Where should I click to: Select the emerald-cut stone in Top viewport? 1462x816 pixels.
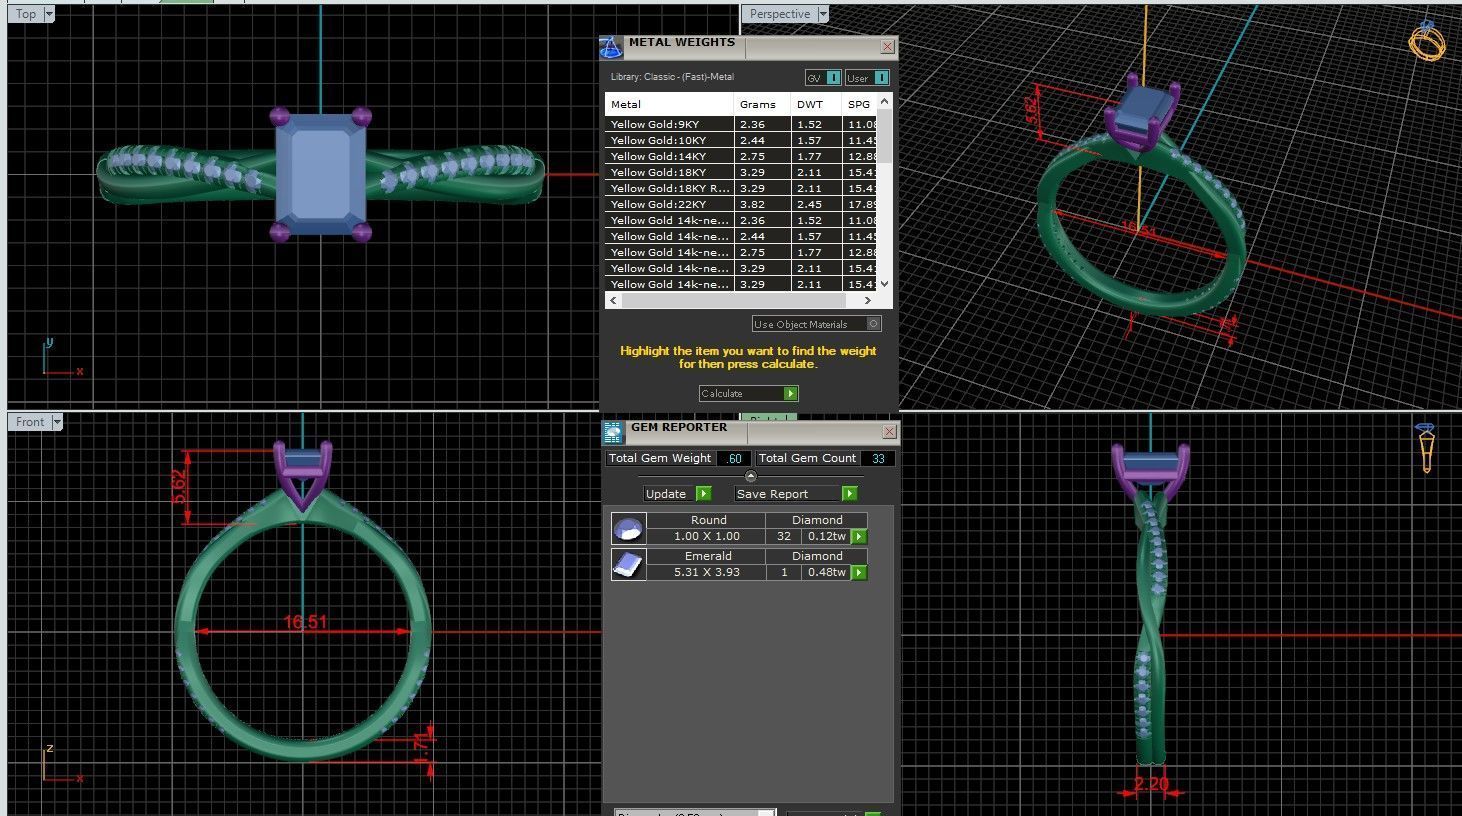tap(320, 172)
